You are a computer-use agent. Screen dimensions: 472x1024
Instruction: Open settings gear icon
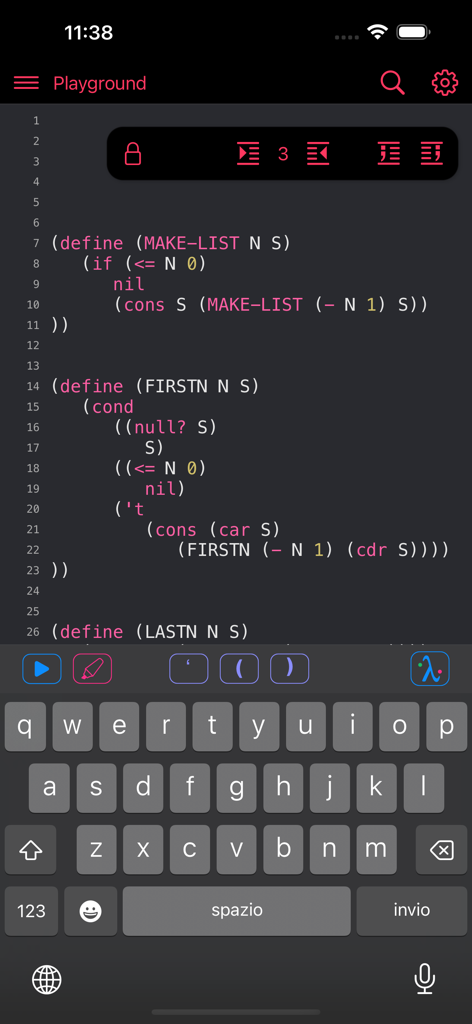click(445, 83)
